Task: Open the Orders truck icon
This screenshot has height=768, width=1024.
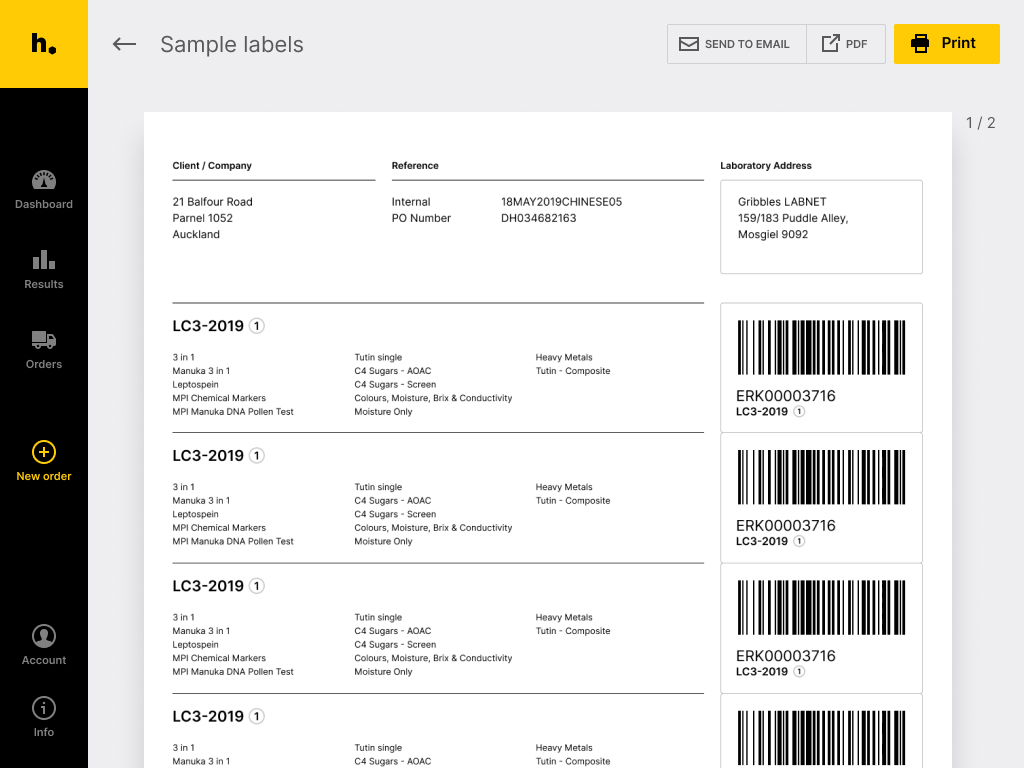Action: pos(44,340)
